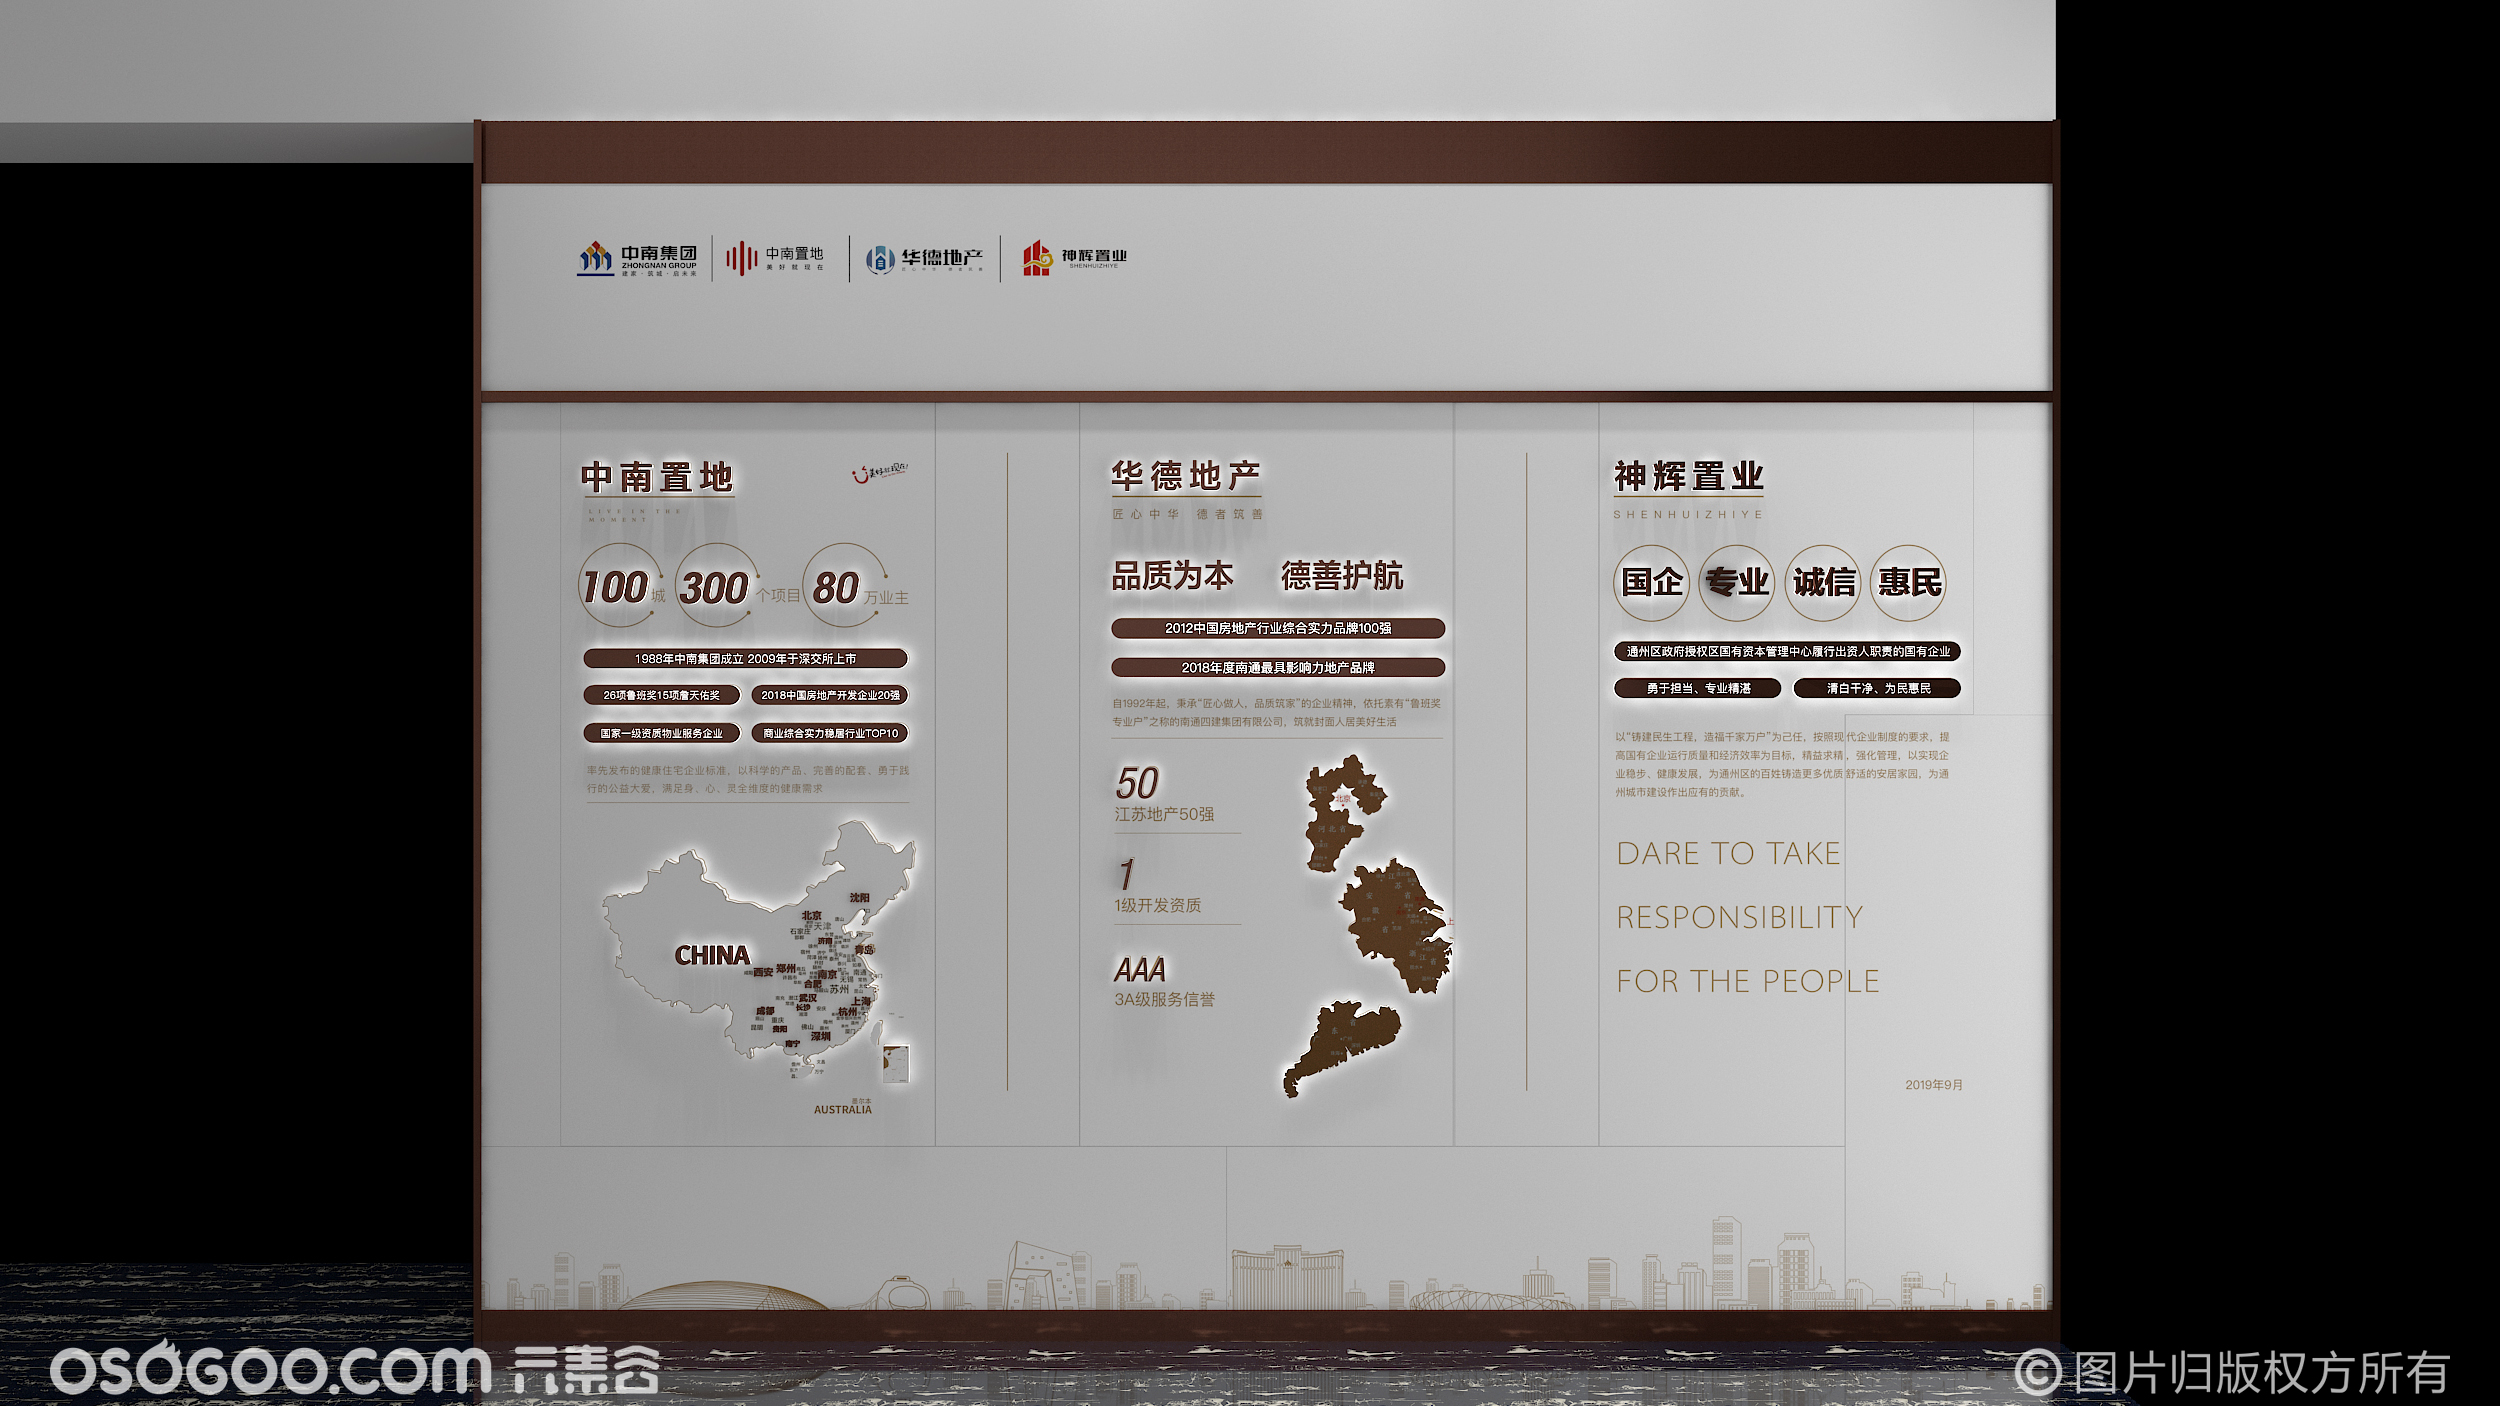The image size is (2500, 1406).
Task: Click the CHINA label on the map
Action: coord(712,956)
